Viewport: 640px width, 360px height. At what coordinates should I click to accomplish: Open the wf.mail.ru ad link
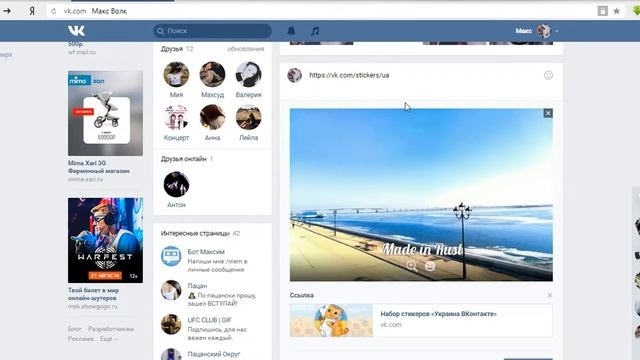click(82, 52)
